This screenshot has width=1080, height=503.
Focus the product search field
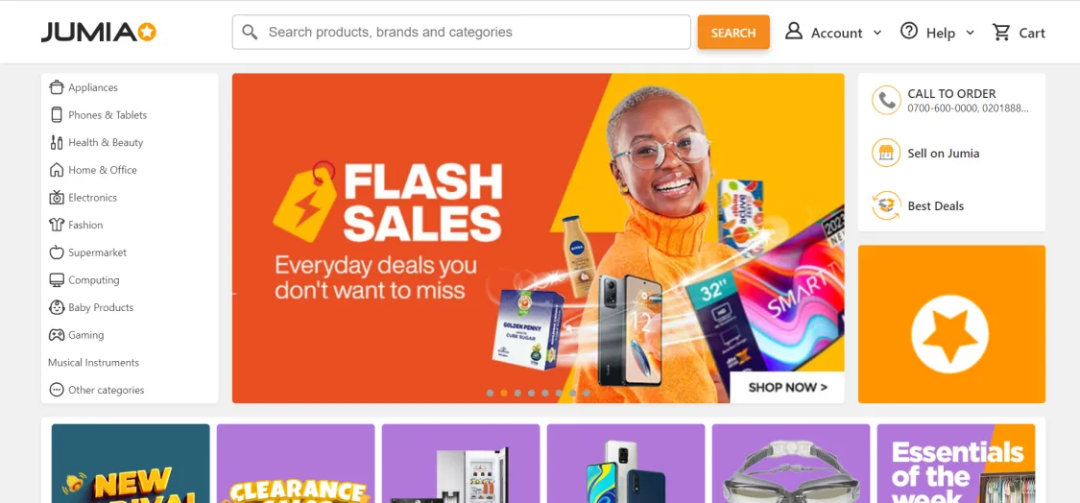pyautogui.click(x=461, y=32)
